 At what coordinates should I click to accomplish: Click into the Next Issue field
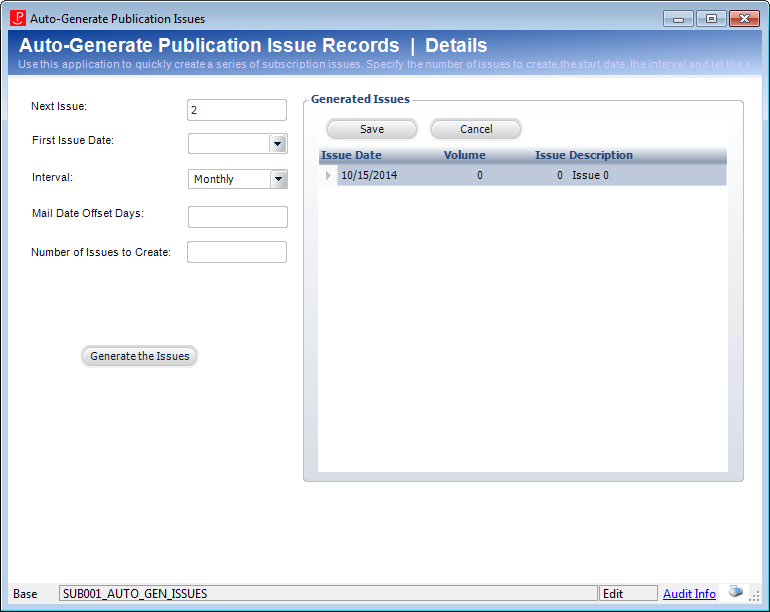point(237,110)
